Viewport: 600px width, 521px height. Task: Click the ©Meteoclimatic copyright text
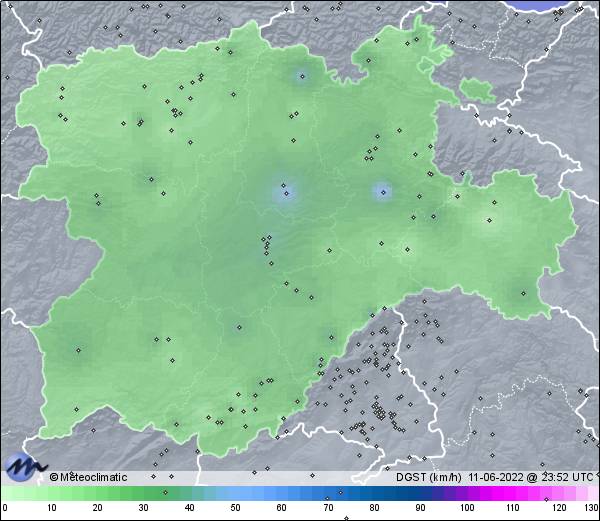(88, 477)
